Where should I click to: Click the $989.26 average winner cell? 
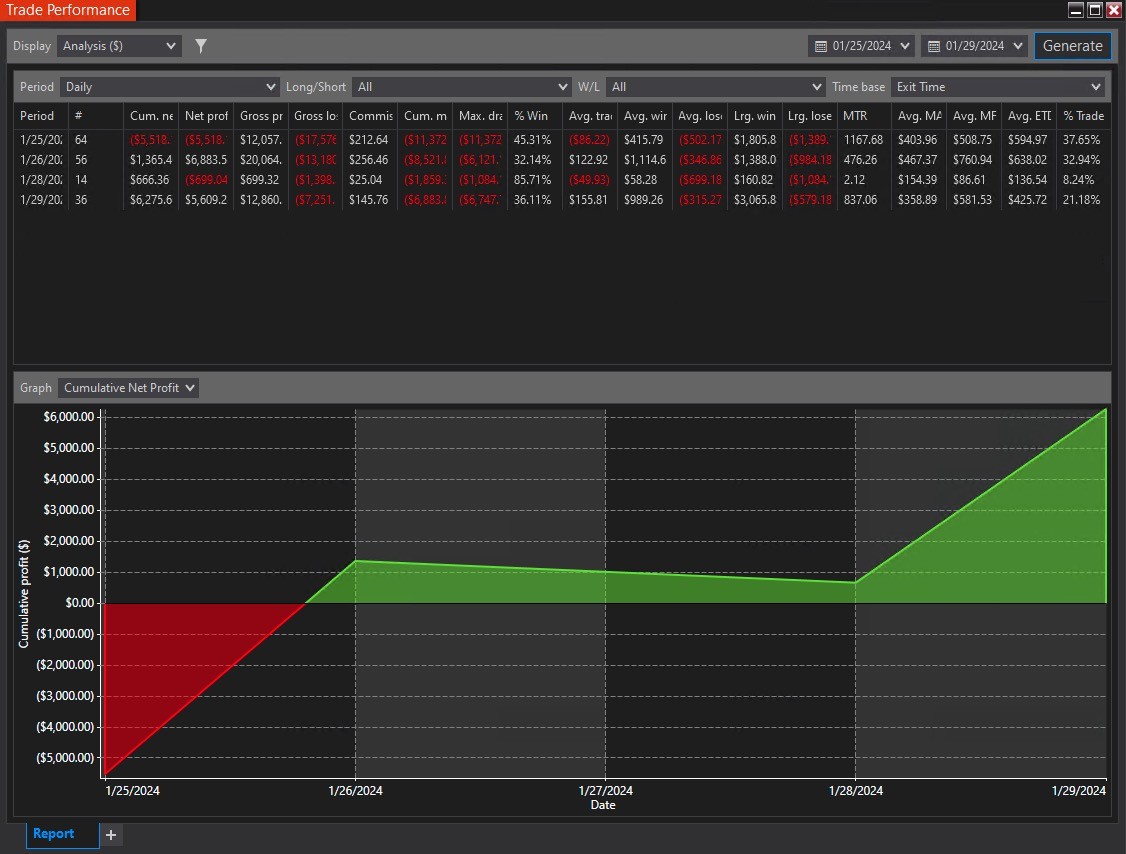tap(643, 200)
